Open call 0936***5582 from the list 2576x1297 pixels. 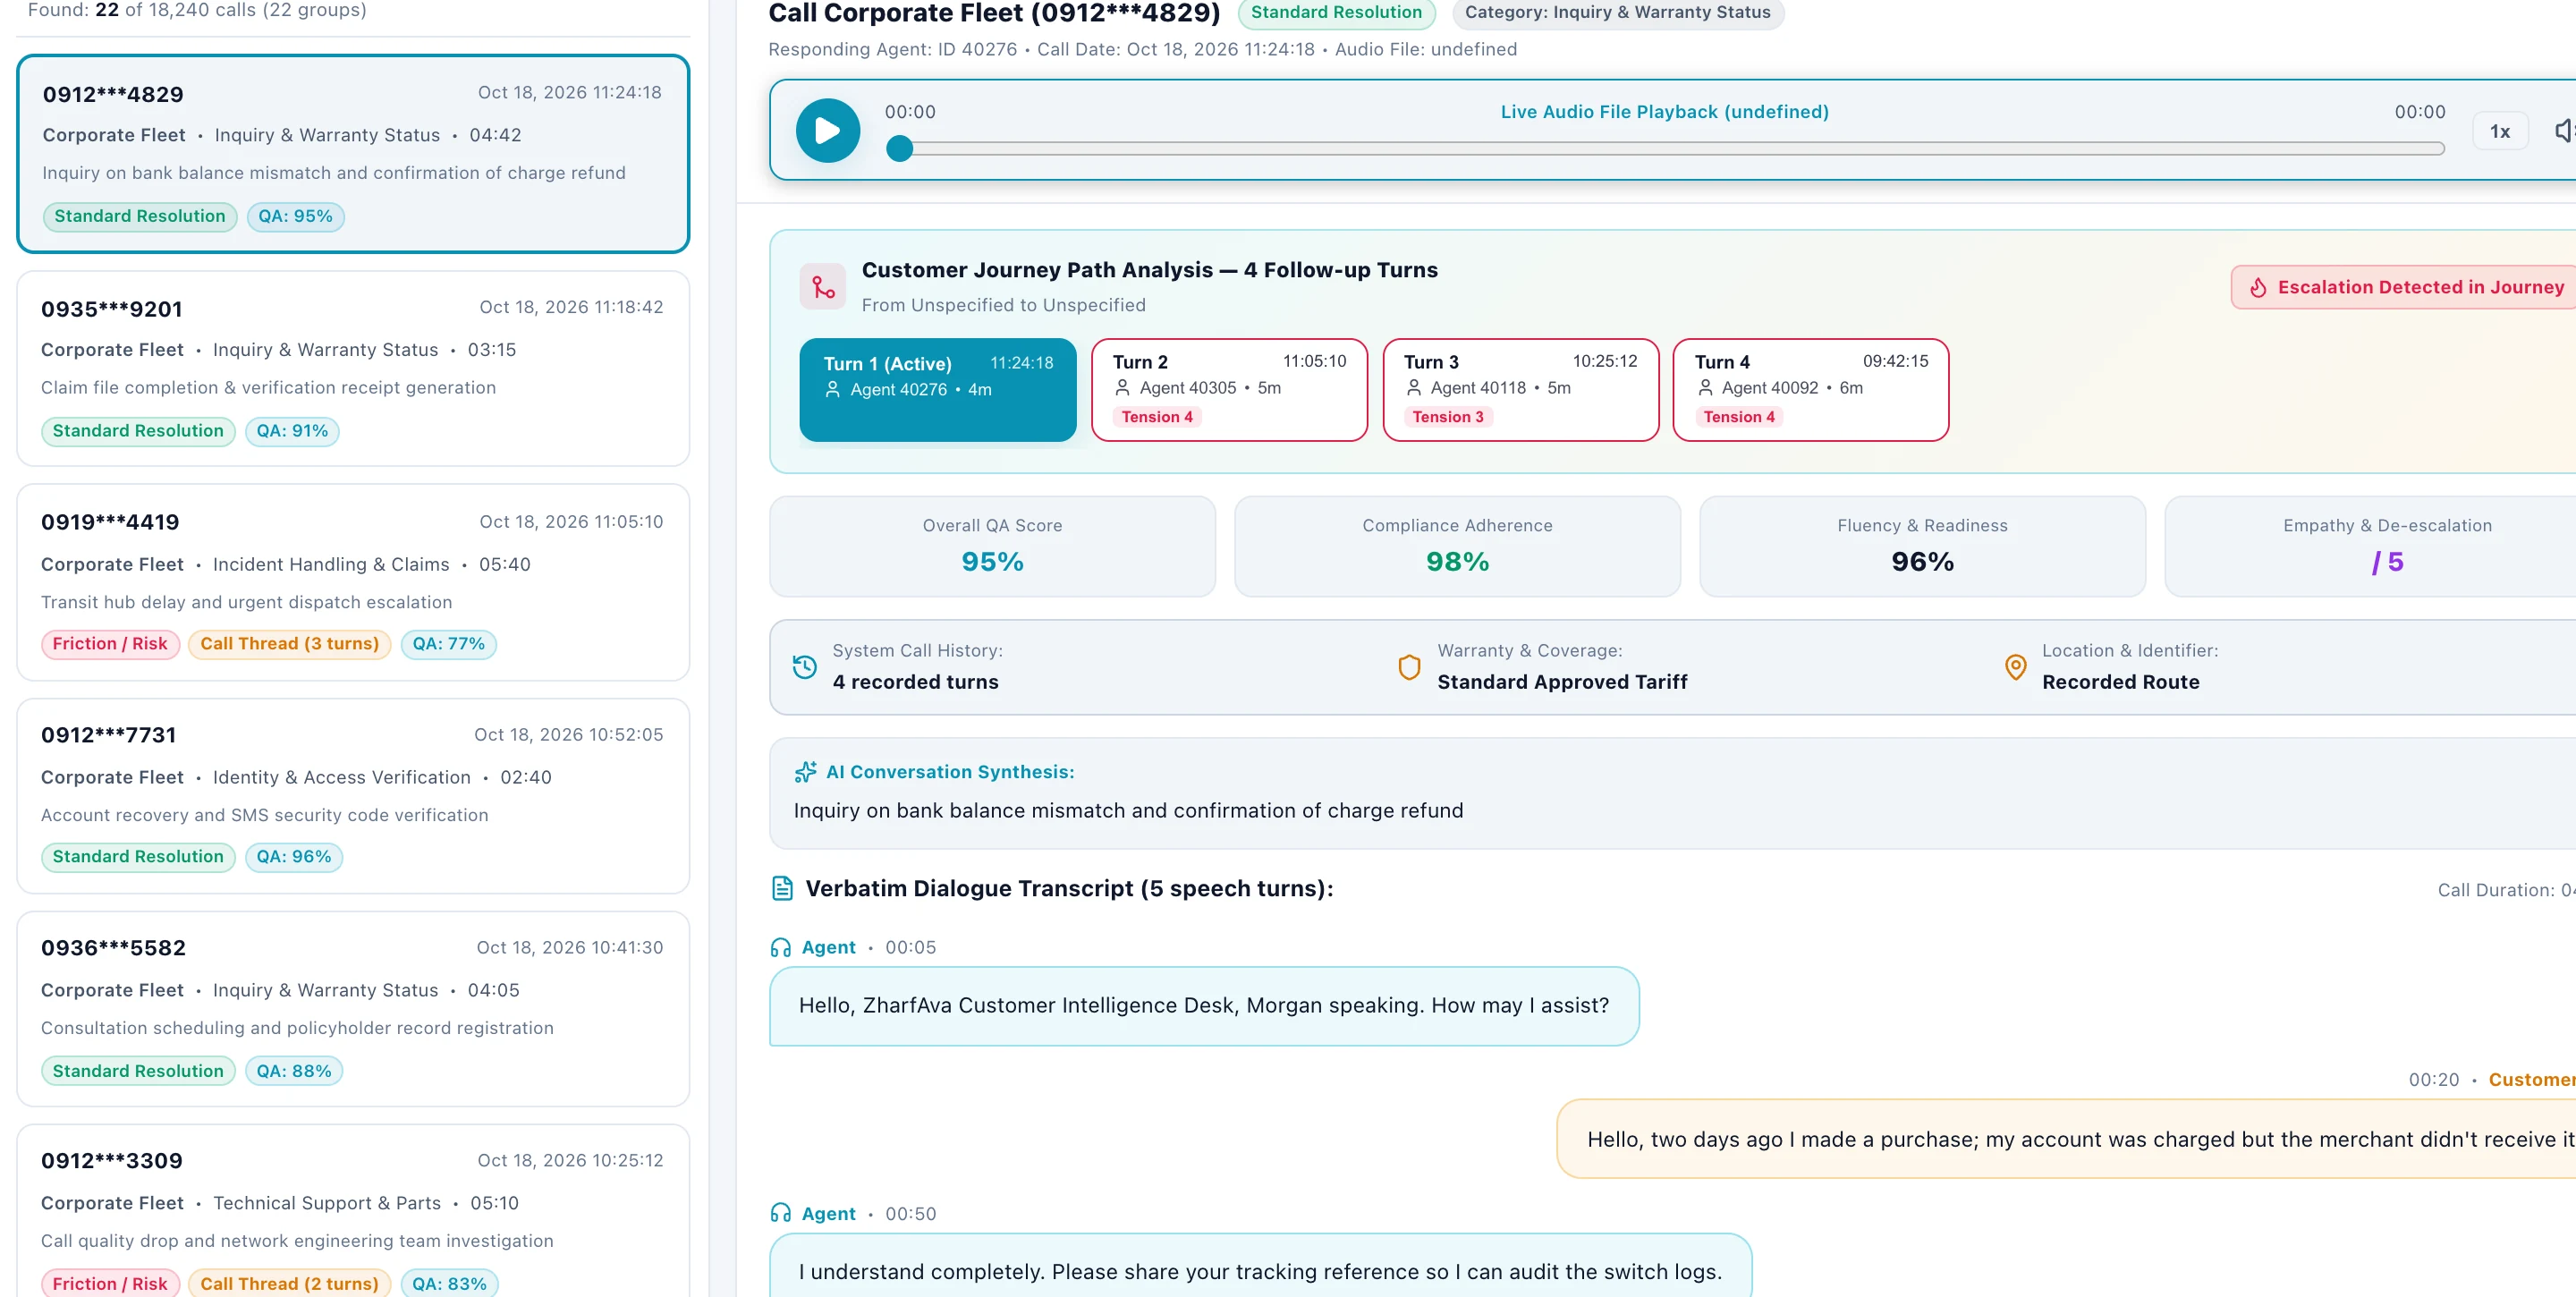click(353, 1008)
